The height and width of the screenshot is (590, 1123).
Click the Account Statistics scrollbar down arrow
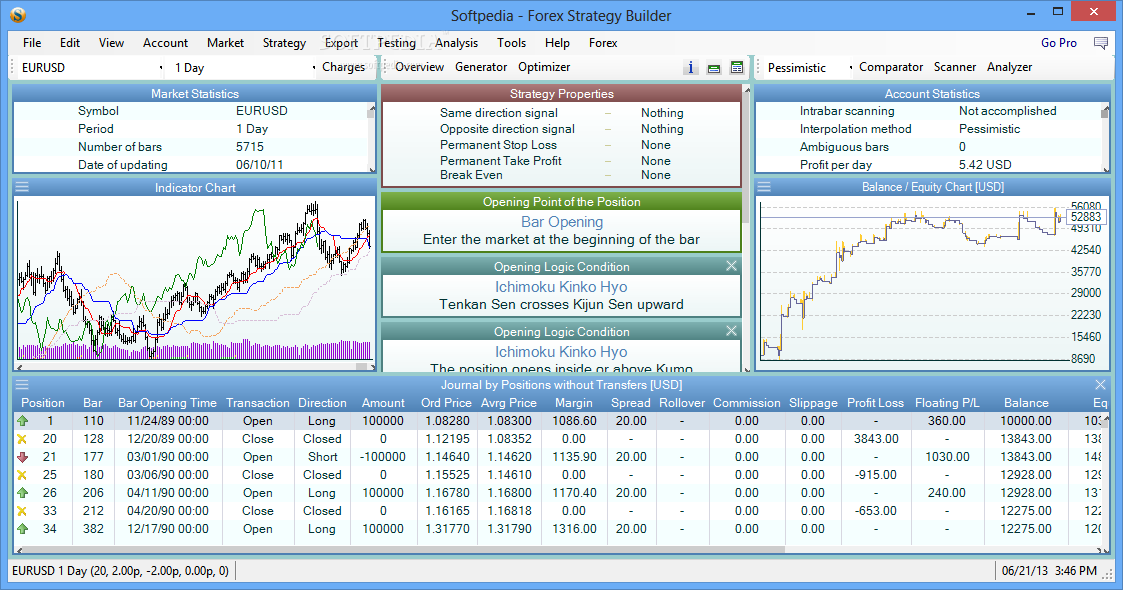[1106, 169]
